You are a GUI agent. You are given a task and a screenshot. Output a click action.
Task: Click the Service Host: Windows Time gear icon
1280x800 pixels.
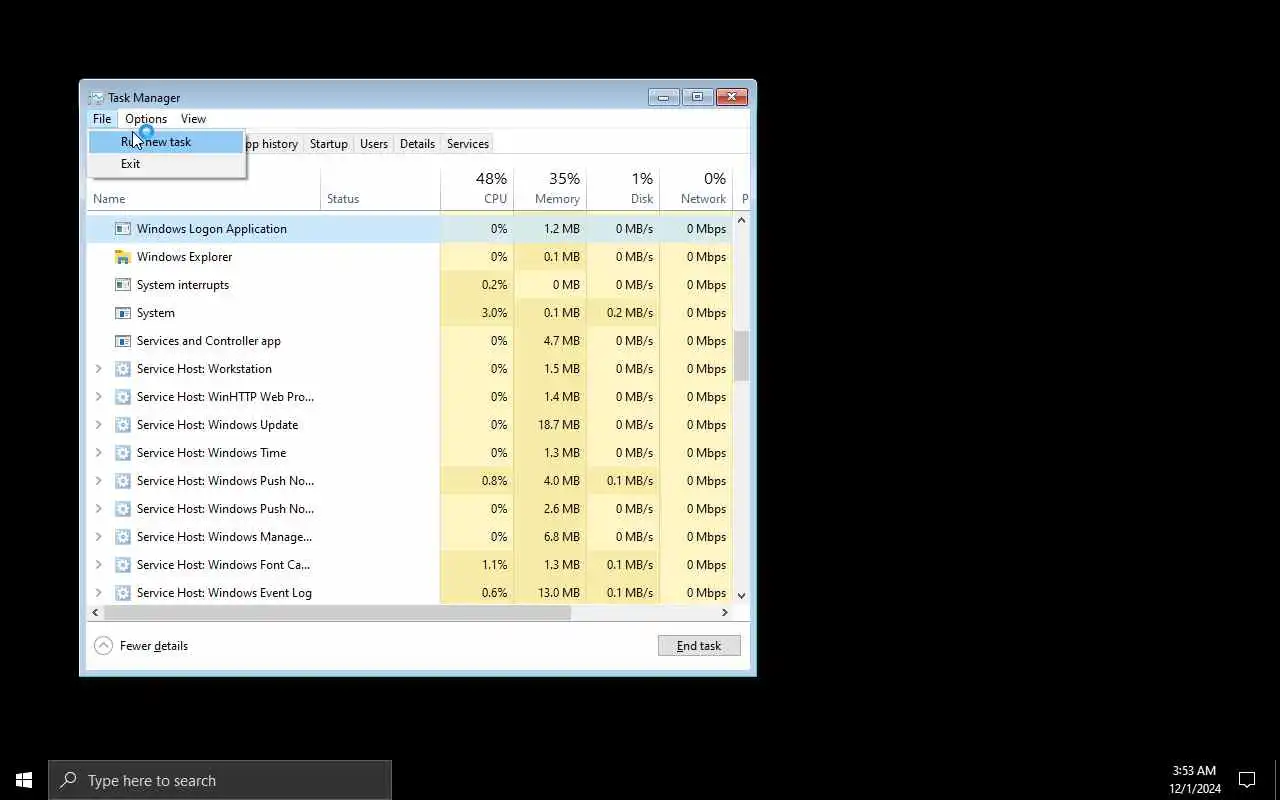[x=123, y=453]
